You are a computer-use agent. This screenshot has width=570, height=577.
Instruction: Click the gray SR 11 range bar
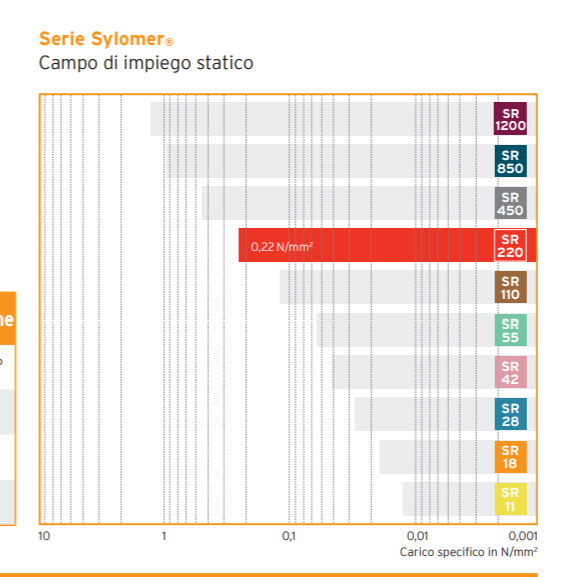click(470, 499)
